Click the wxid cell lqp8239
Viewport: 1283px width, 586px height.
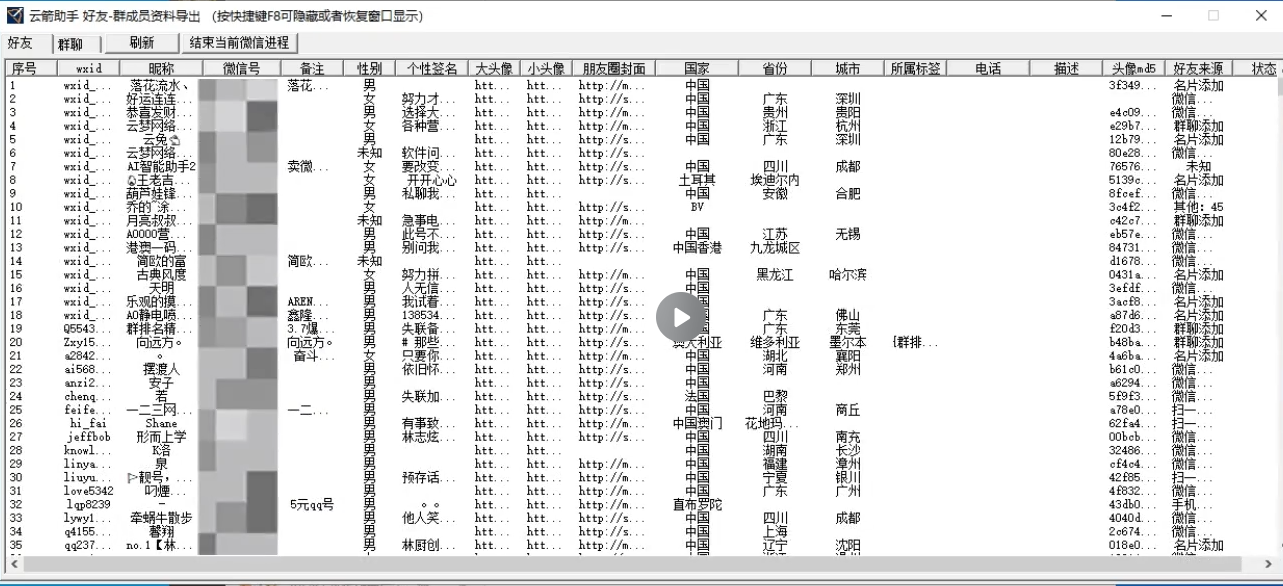(x=88, y=504)
